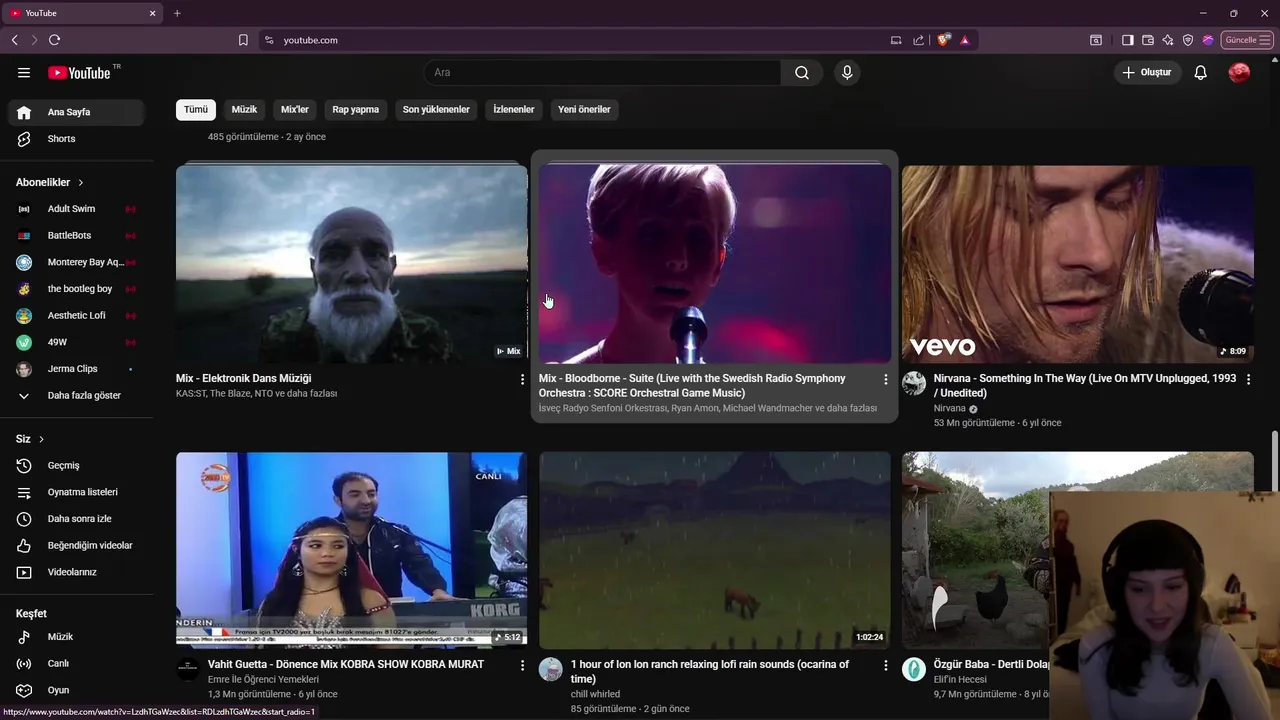Open Brave Shields lion icon
Viewport: 1280px width, 720px height.
tap(943, 40)
